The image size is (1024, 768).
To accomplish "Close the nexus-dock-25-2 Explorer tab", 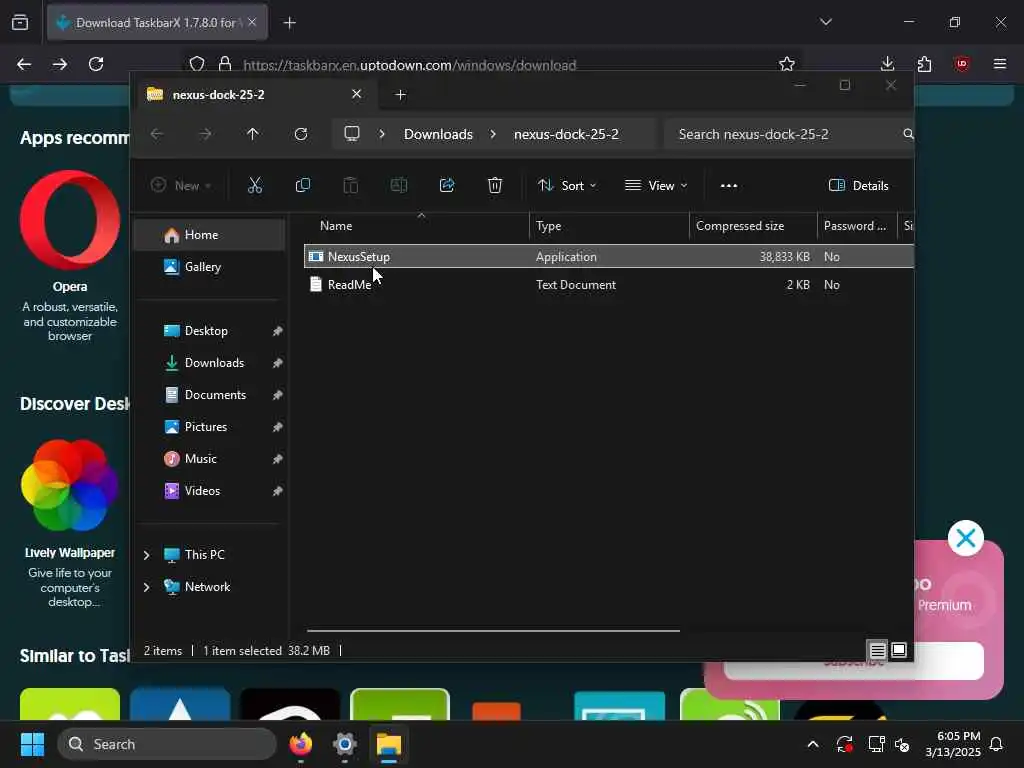I will pyautogui.click(x=357, y=94).
